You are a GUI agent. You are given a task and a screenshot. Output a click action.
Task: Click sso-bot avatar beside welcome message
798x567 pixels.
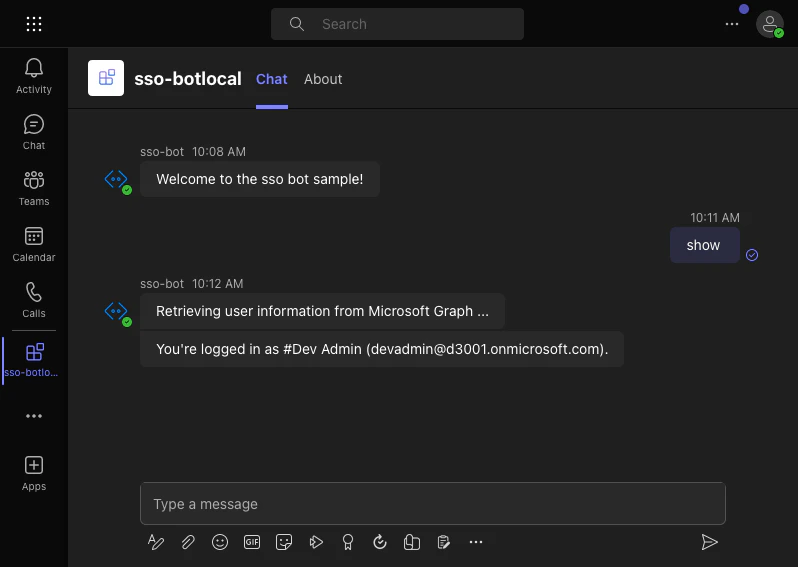tap(117, 180)
